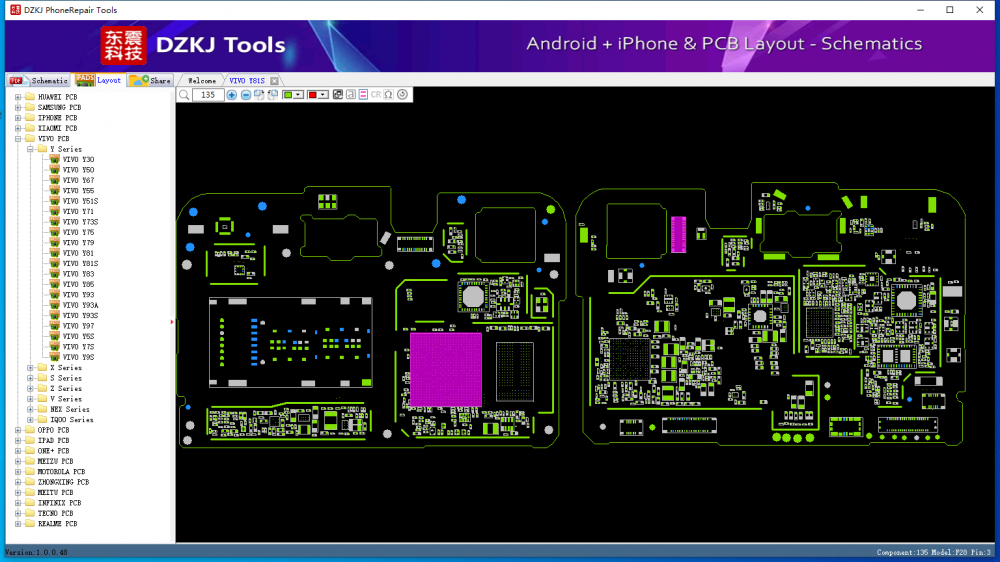Select the IPAD PCB folder
Image resolution: width=1000 pixels, height=562 pixels.
point(53,441)
